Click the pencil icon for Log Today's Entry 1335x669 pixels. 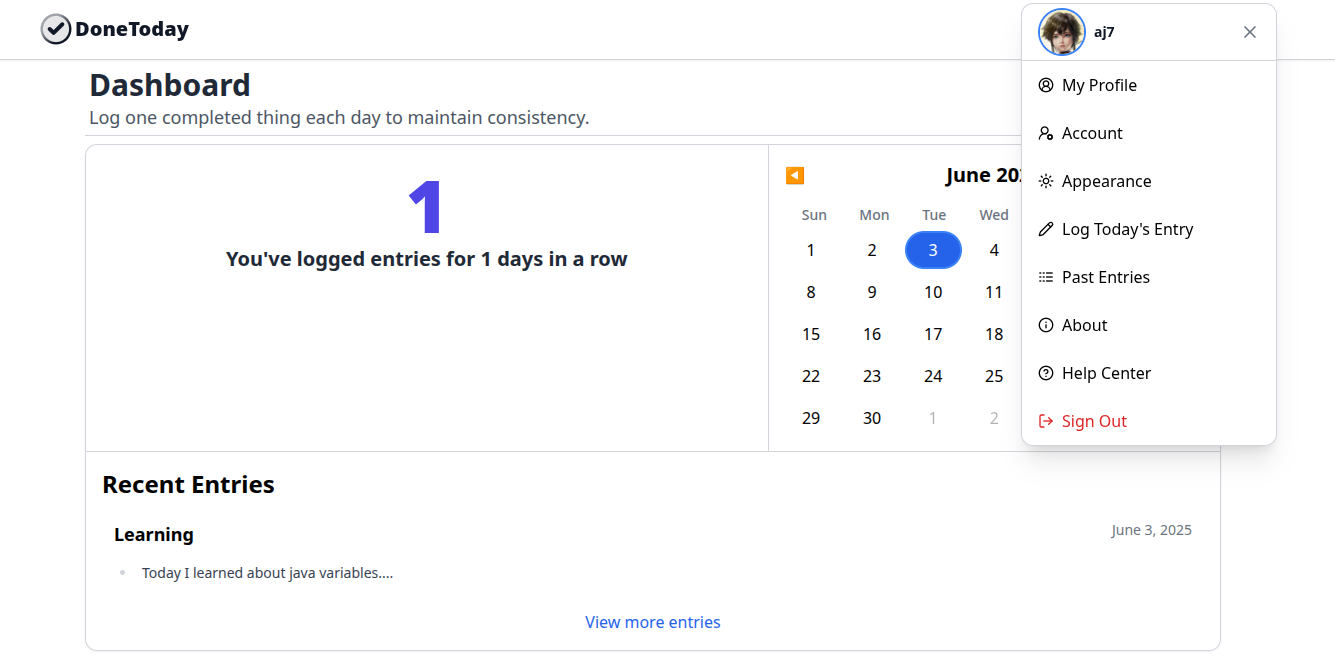click(1046, 229)
